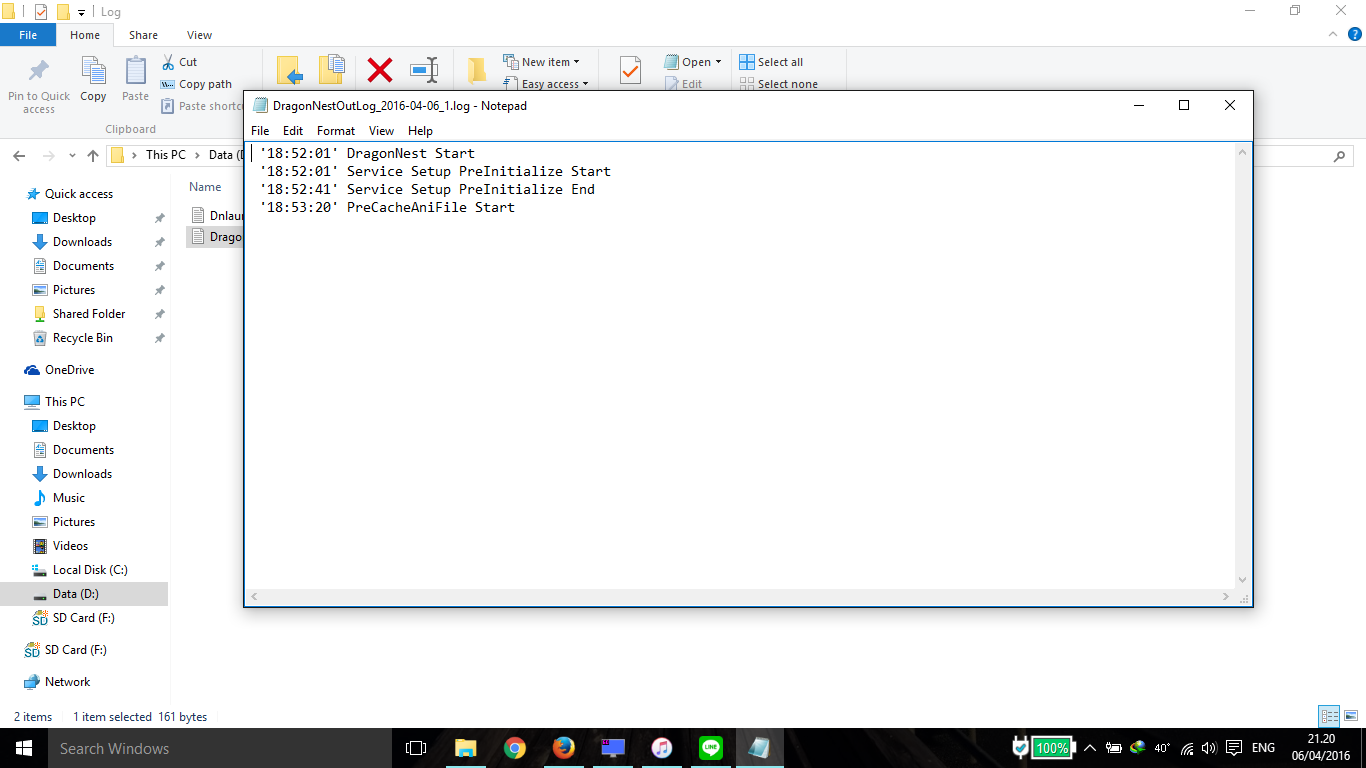Open Desktop under Quick access
The width and height of the screenshot is (1366, 768).
74,218
